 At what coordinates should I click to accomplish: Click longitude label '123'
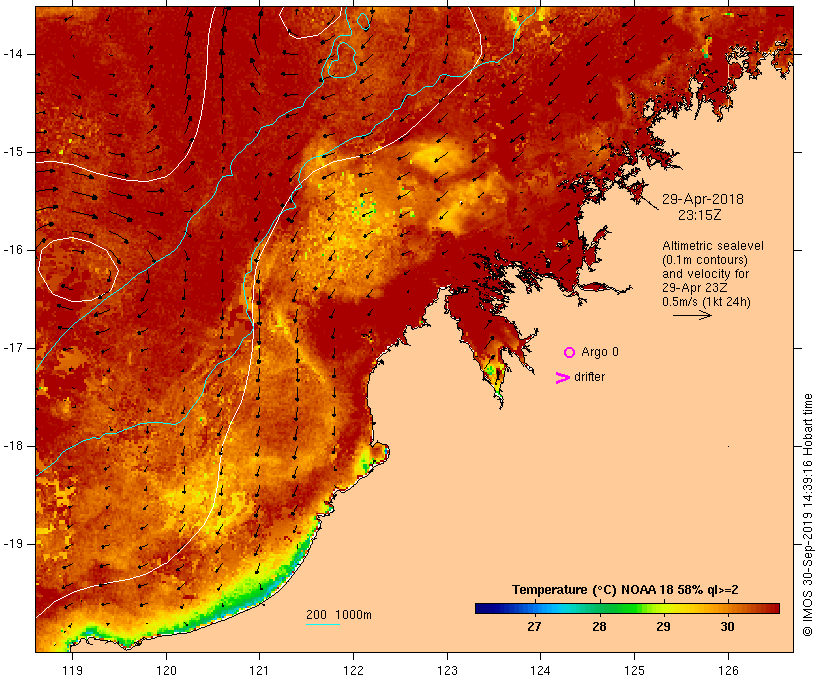[447, 671]
